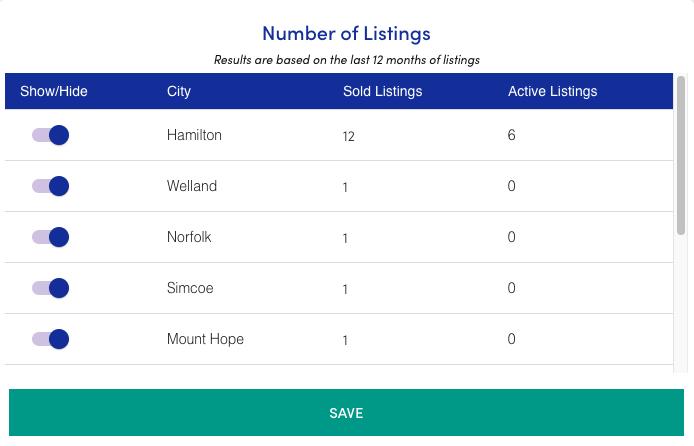Click the Simcoe city cell
This screenshot has width=694, height=446.
(x=190, y=288)
